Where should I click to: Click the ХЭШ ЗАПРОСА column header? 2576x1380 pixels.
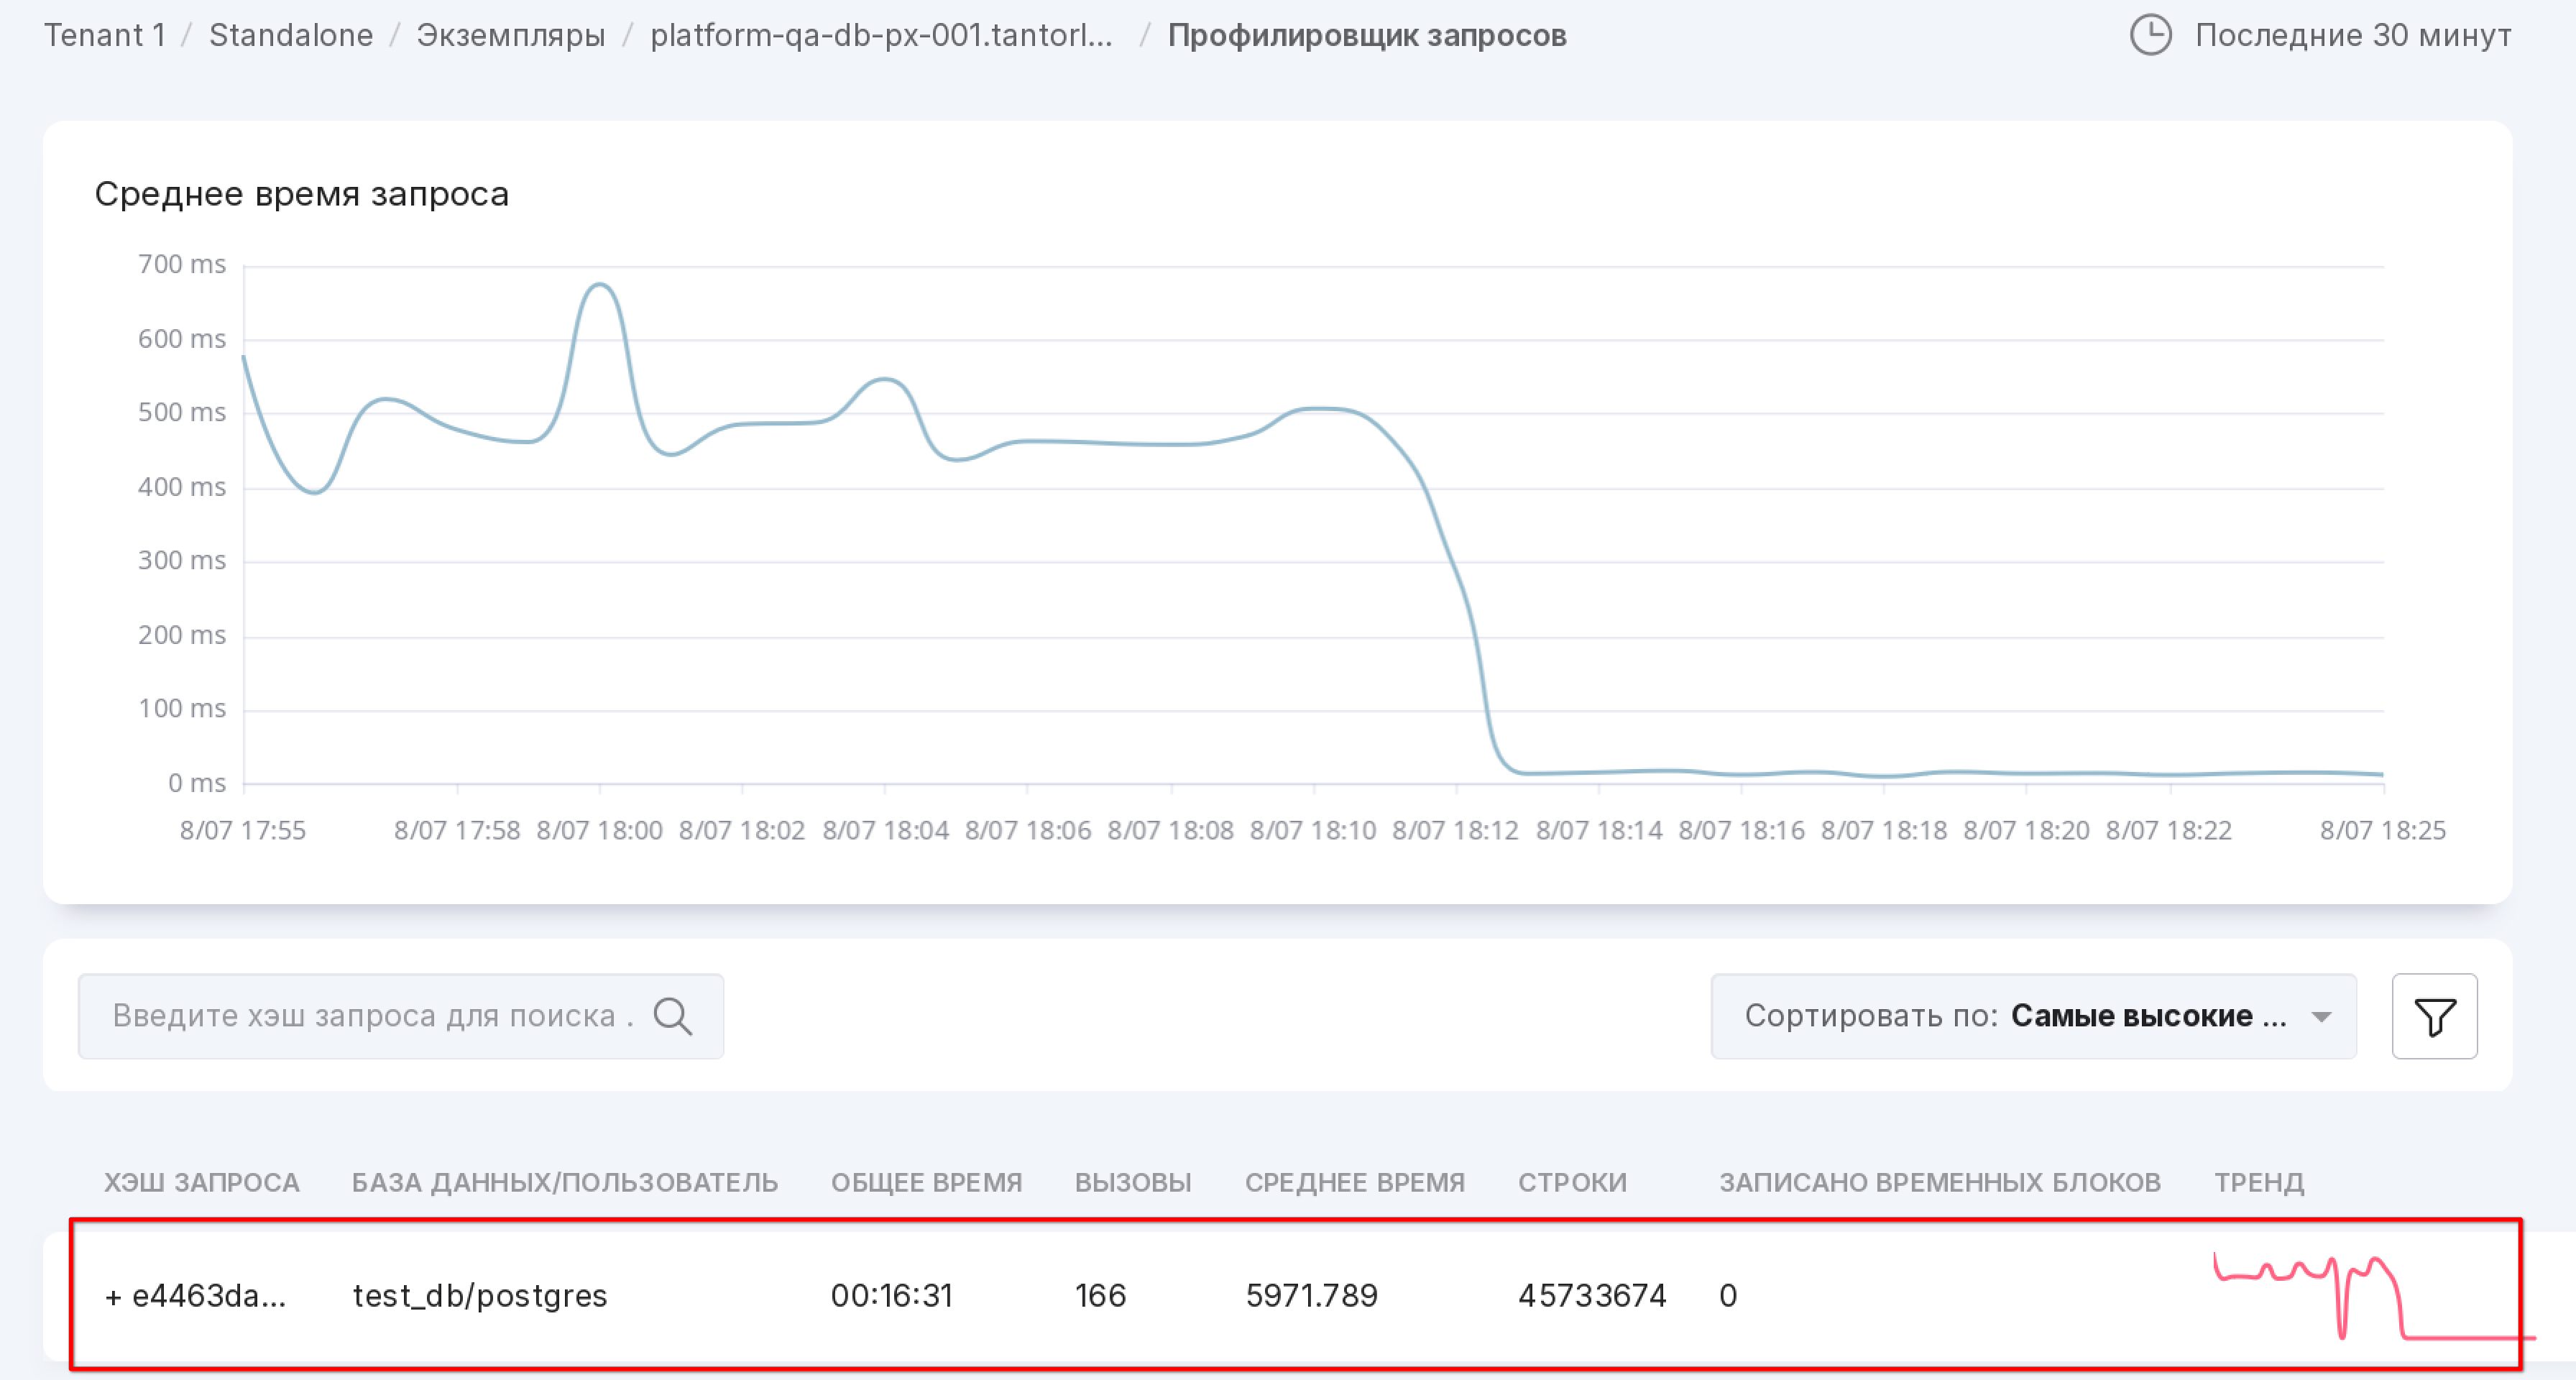(201, 1182)
